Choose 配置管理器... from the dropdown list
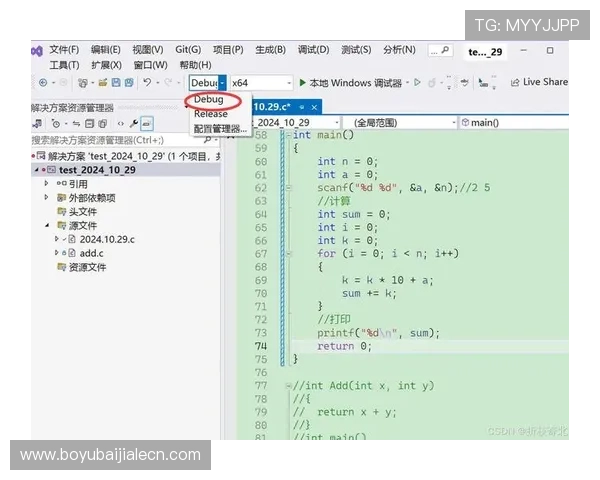Screen dimensions: 600x480 [x=220, y=128]
